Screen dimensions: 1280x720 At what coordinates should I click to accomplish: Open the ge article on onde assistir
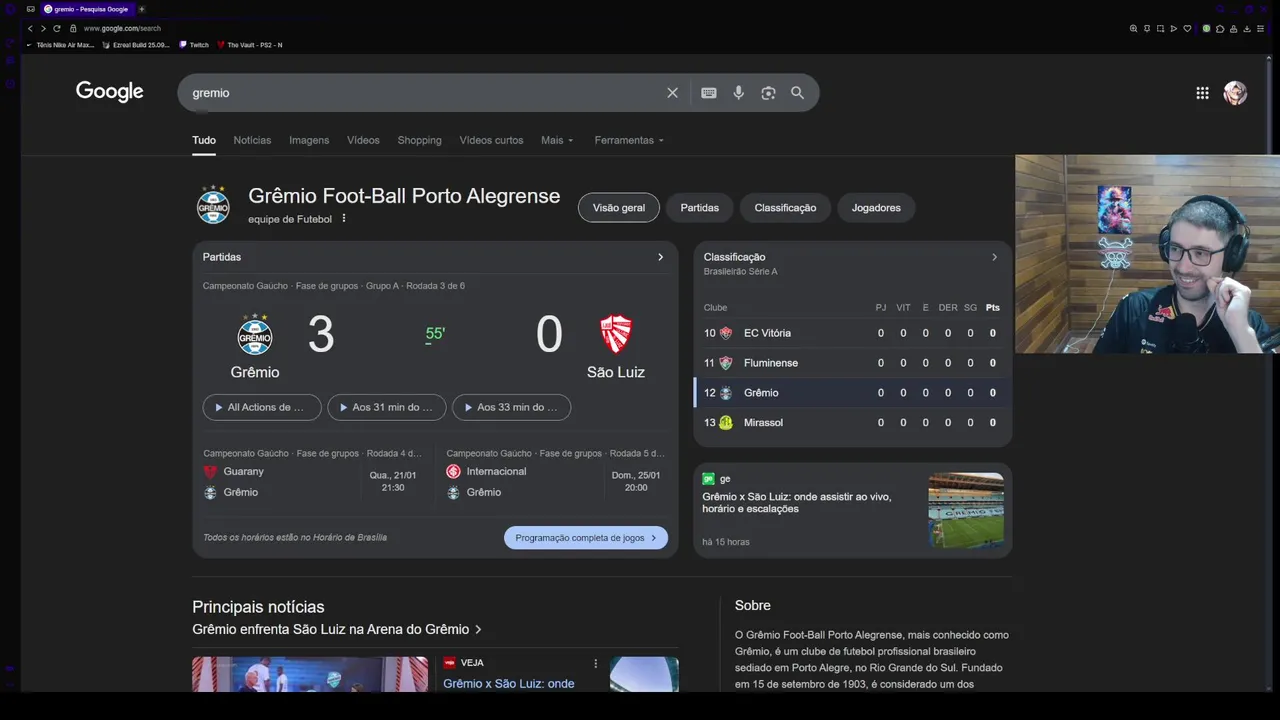797,503
